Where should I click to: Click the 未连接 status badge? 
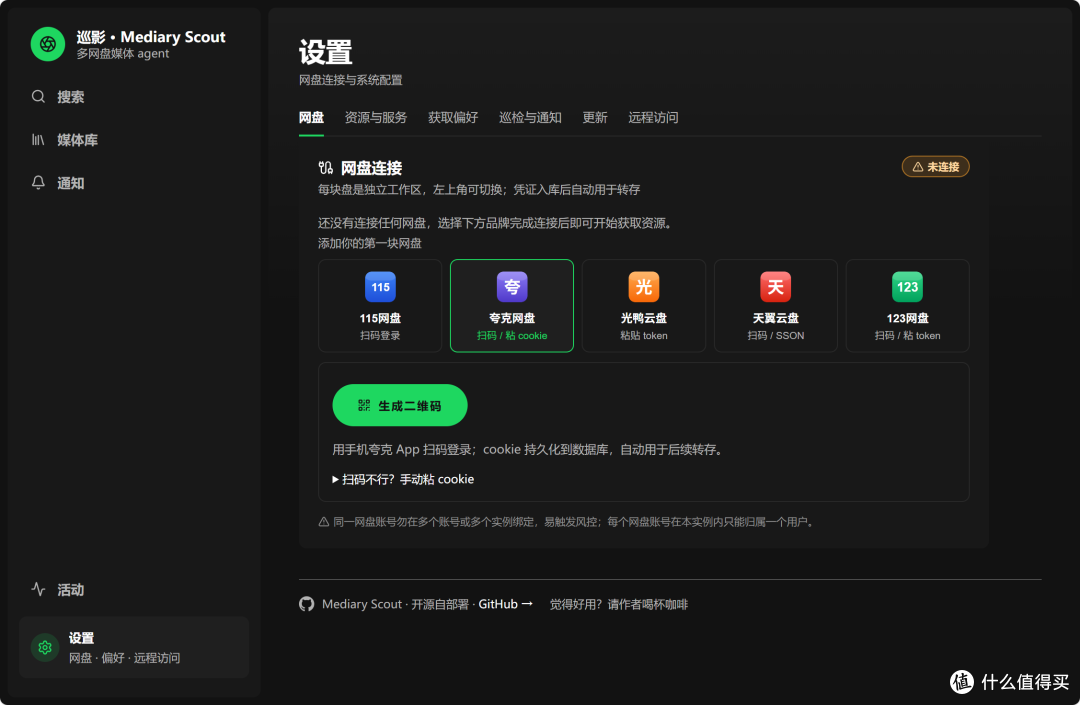coord(935,167)
